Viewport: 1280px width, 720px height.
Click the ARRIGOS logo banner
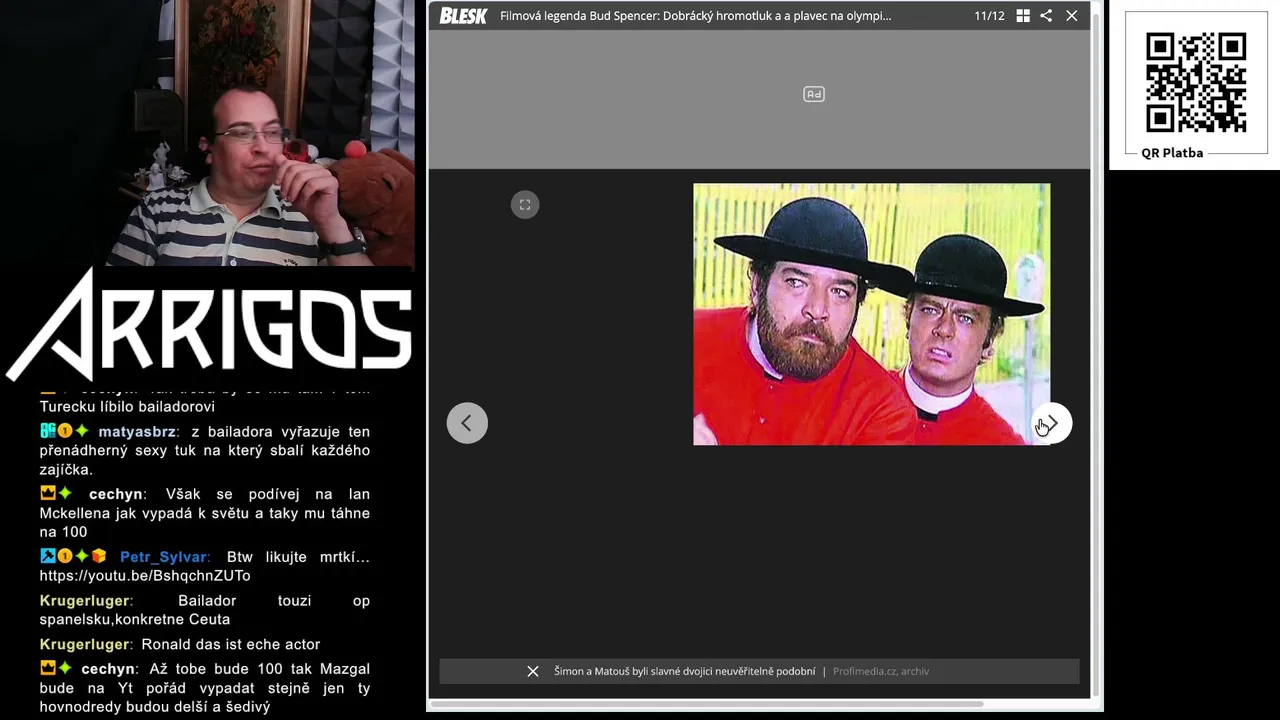209,326
